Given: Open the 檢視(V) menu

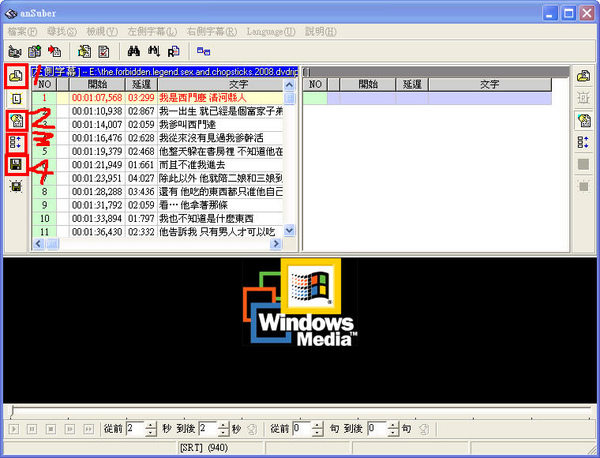Looking at the screenshot, I should [102, 32].
